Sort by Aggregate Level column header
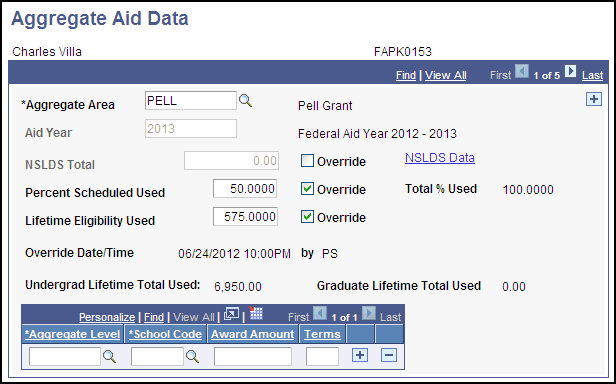Image resolution: width=616 pixels, height=384 pixels. [x=72, y=334]
